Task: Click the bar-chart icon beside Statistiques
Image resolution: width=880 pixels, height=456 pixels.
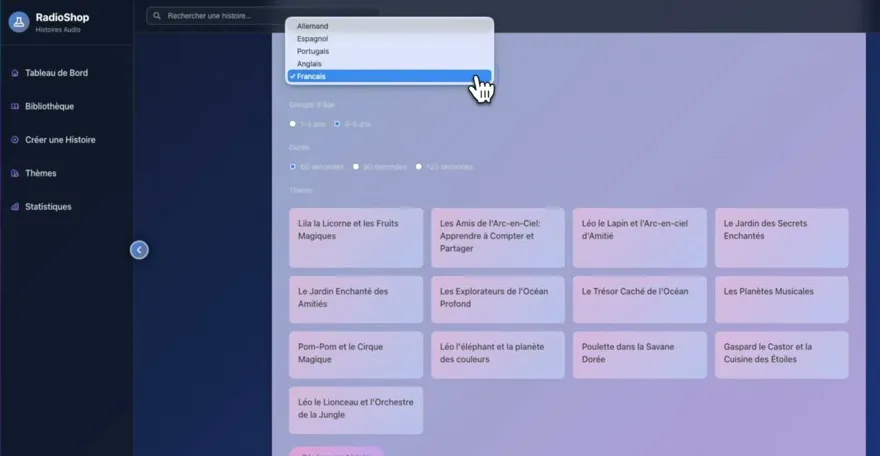Action: click(x=15, y=207)
